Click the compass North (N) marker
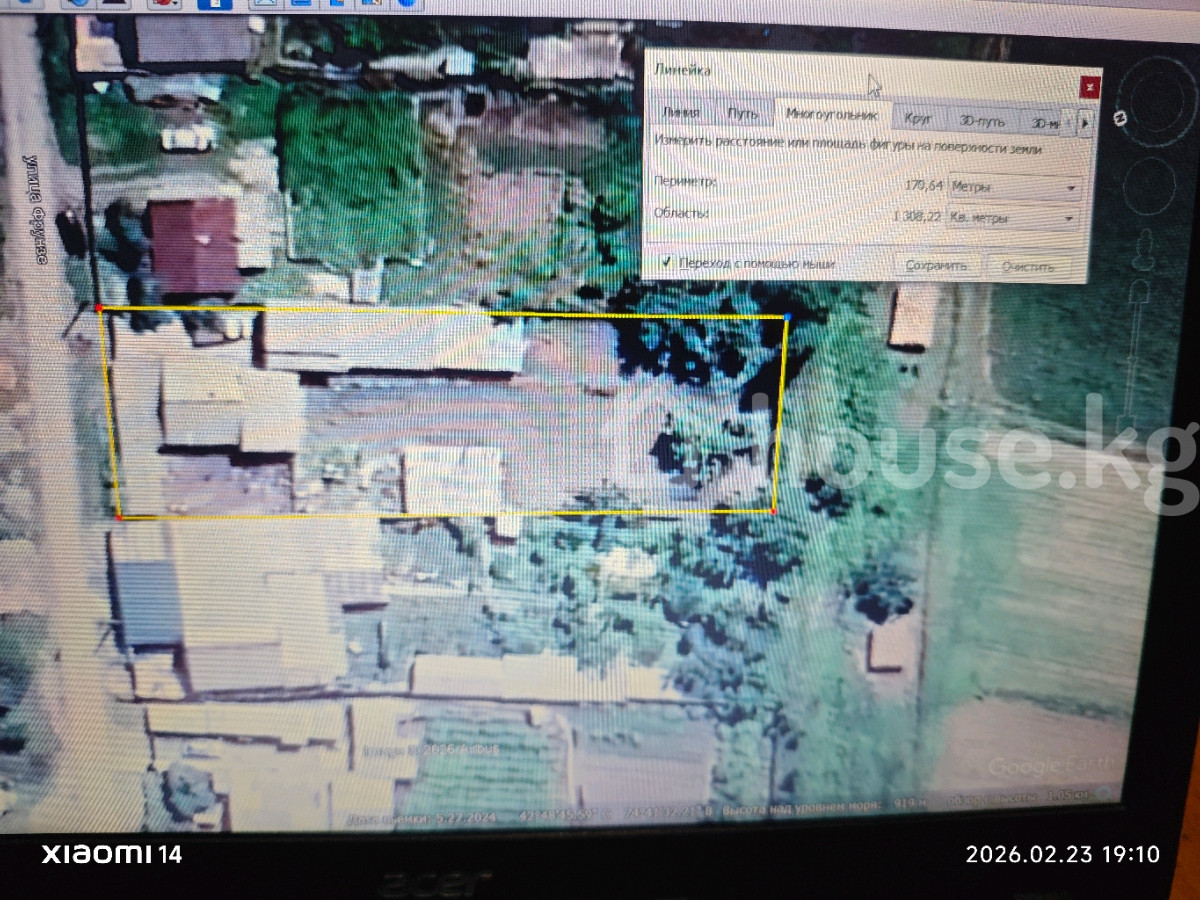Viewport: 1200px width, 900px height. [x=1120, y=119]
